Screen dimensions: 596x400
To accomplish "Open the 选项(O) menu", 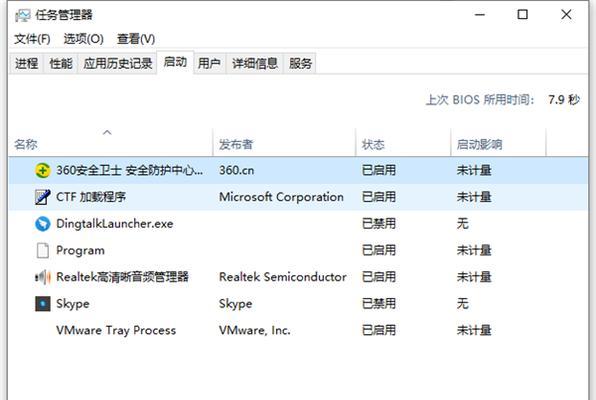I will [x=83, y=39].
